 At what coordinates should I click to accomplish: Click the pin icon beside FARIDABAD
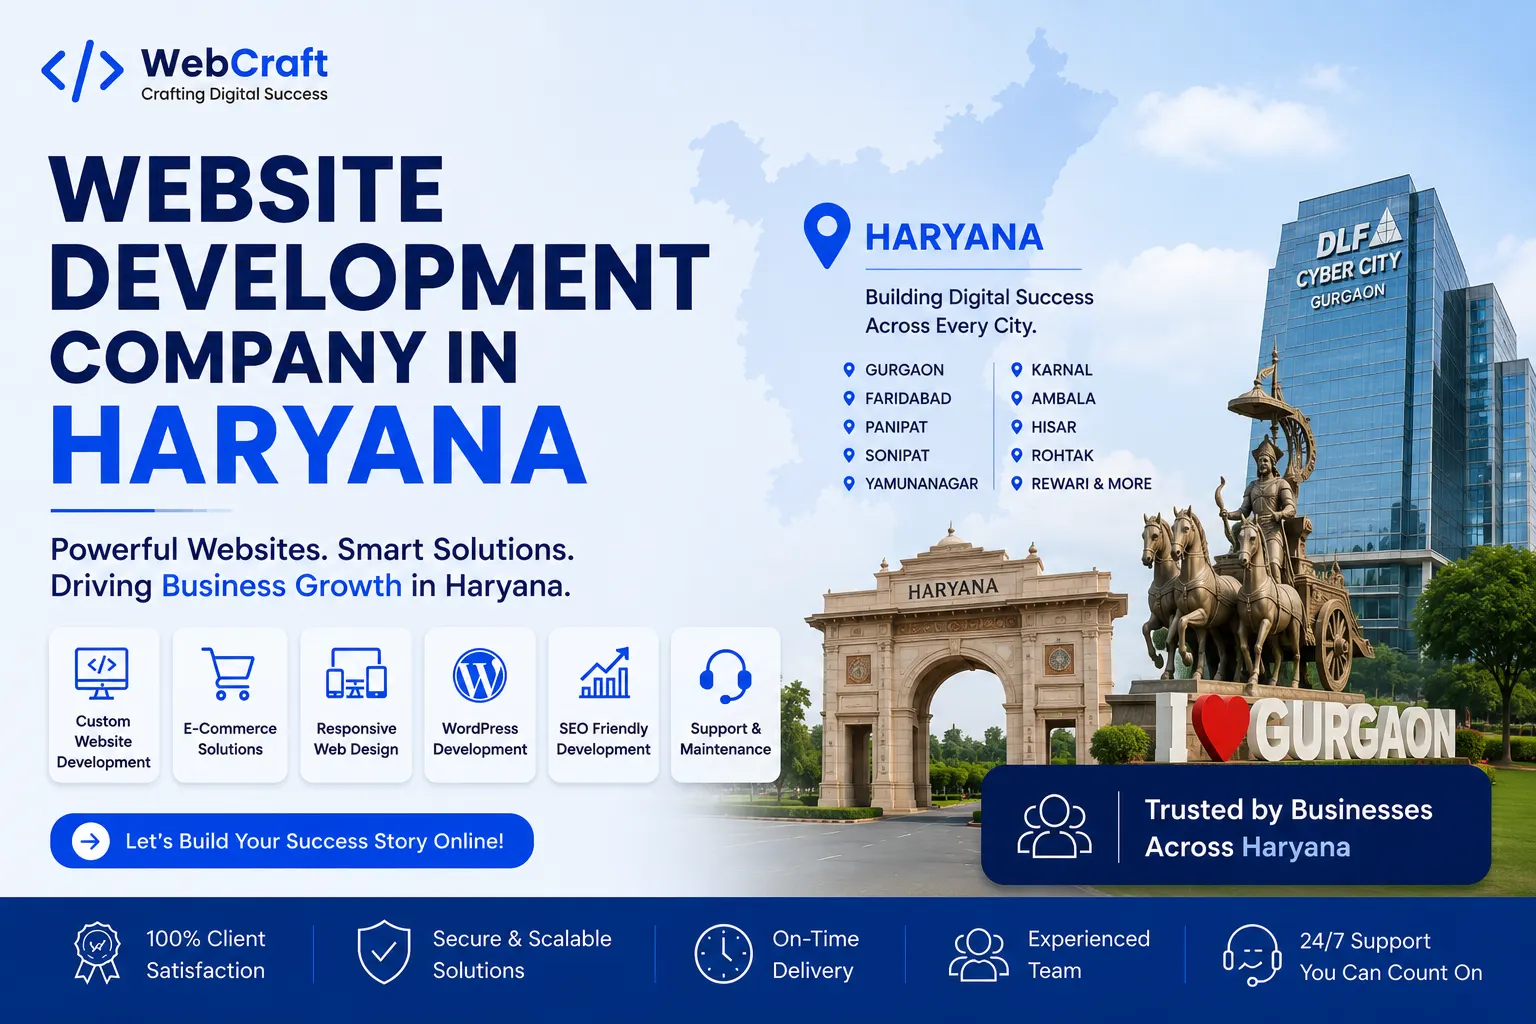coord(849,398)
